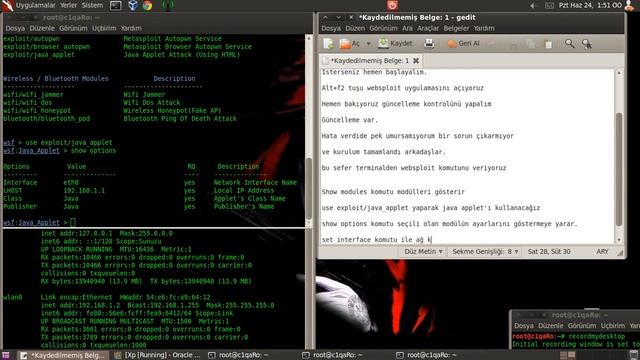The height and width of the screenshot is (360, 640).
Task: Switch to the [Xp [Running] - Oracle taskbar entry
Action: [158, 355]
